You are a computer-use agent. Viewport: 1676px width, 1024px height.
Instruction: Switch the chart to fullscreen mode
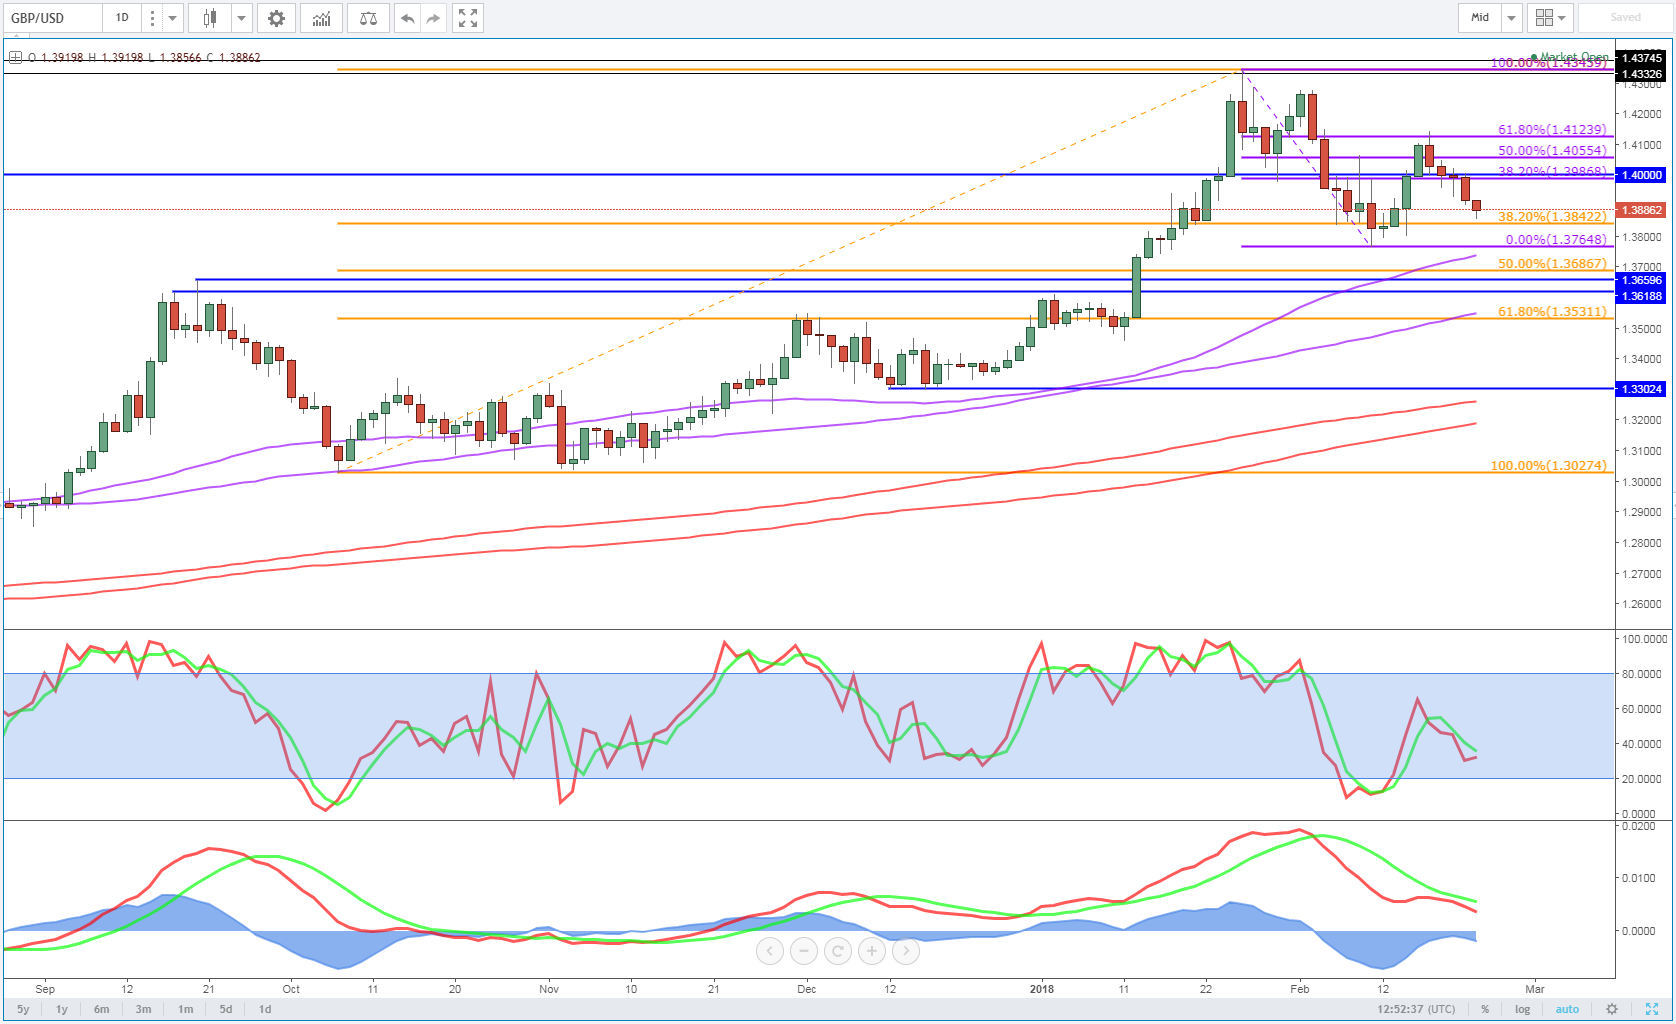tap(467, 18)
